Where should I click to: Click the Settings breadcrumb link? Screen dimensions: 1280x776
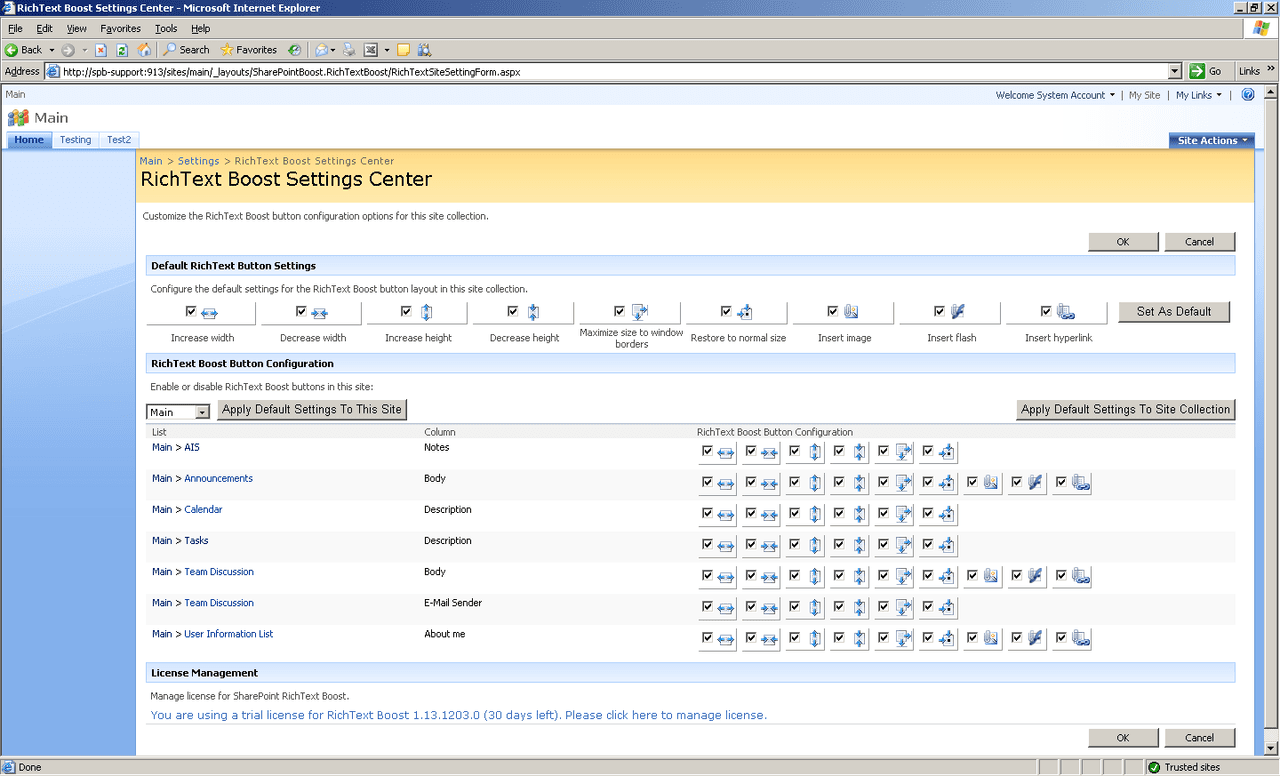(198, 161)
